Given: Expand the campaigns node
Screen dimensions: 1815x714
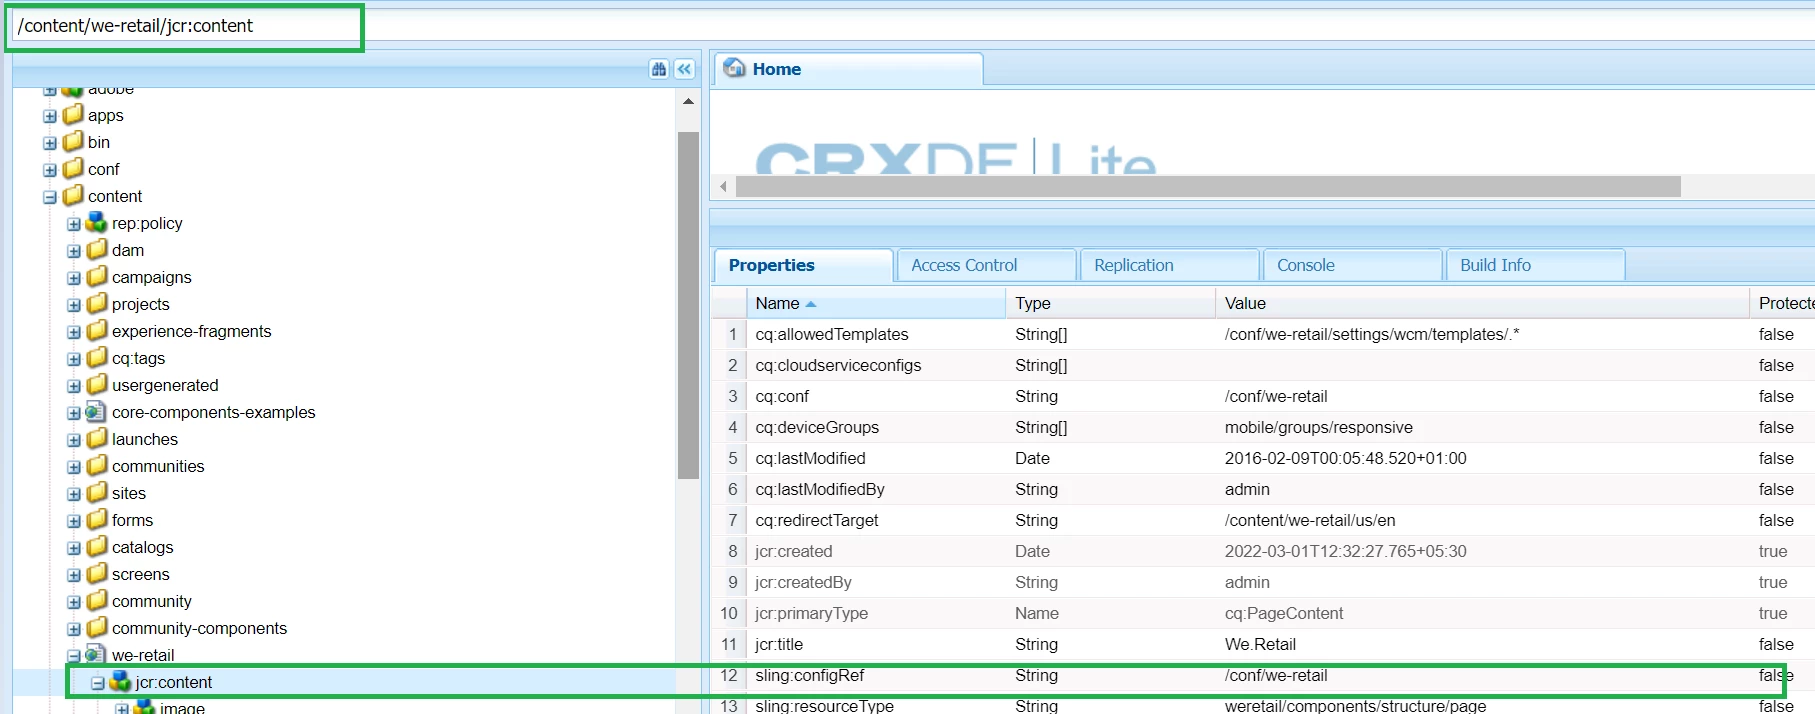Looking at the screenshot, I should [x=74, y=278].
